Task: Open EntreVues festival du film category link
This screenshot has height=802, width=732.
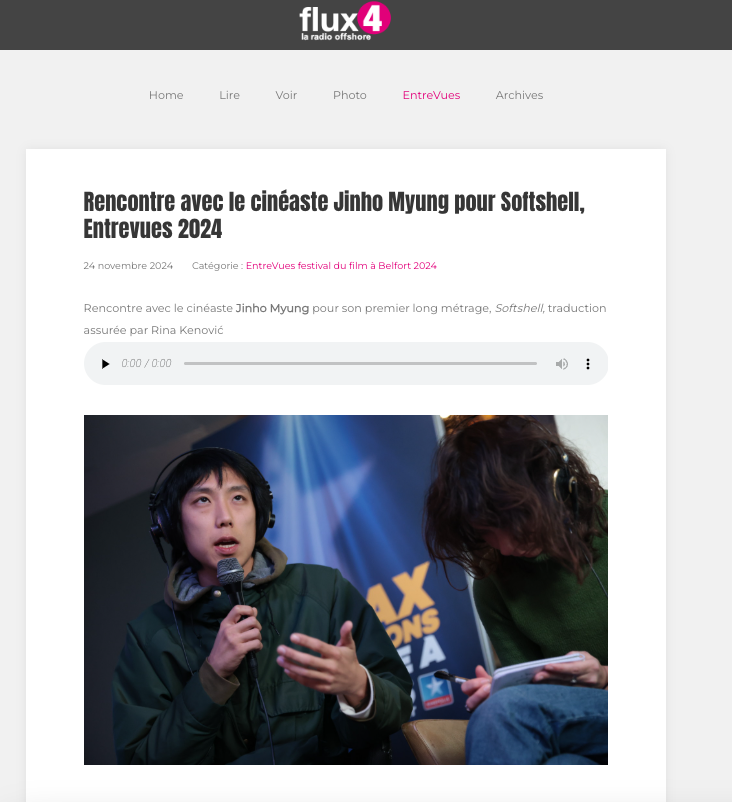Action: (x=341, y=265)
